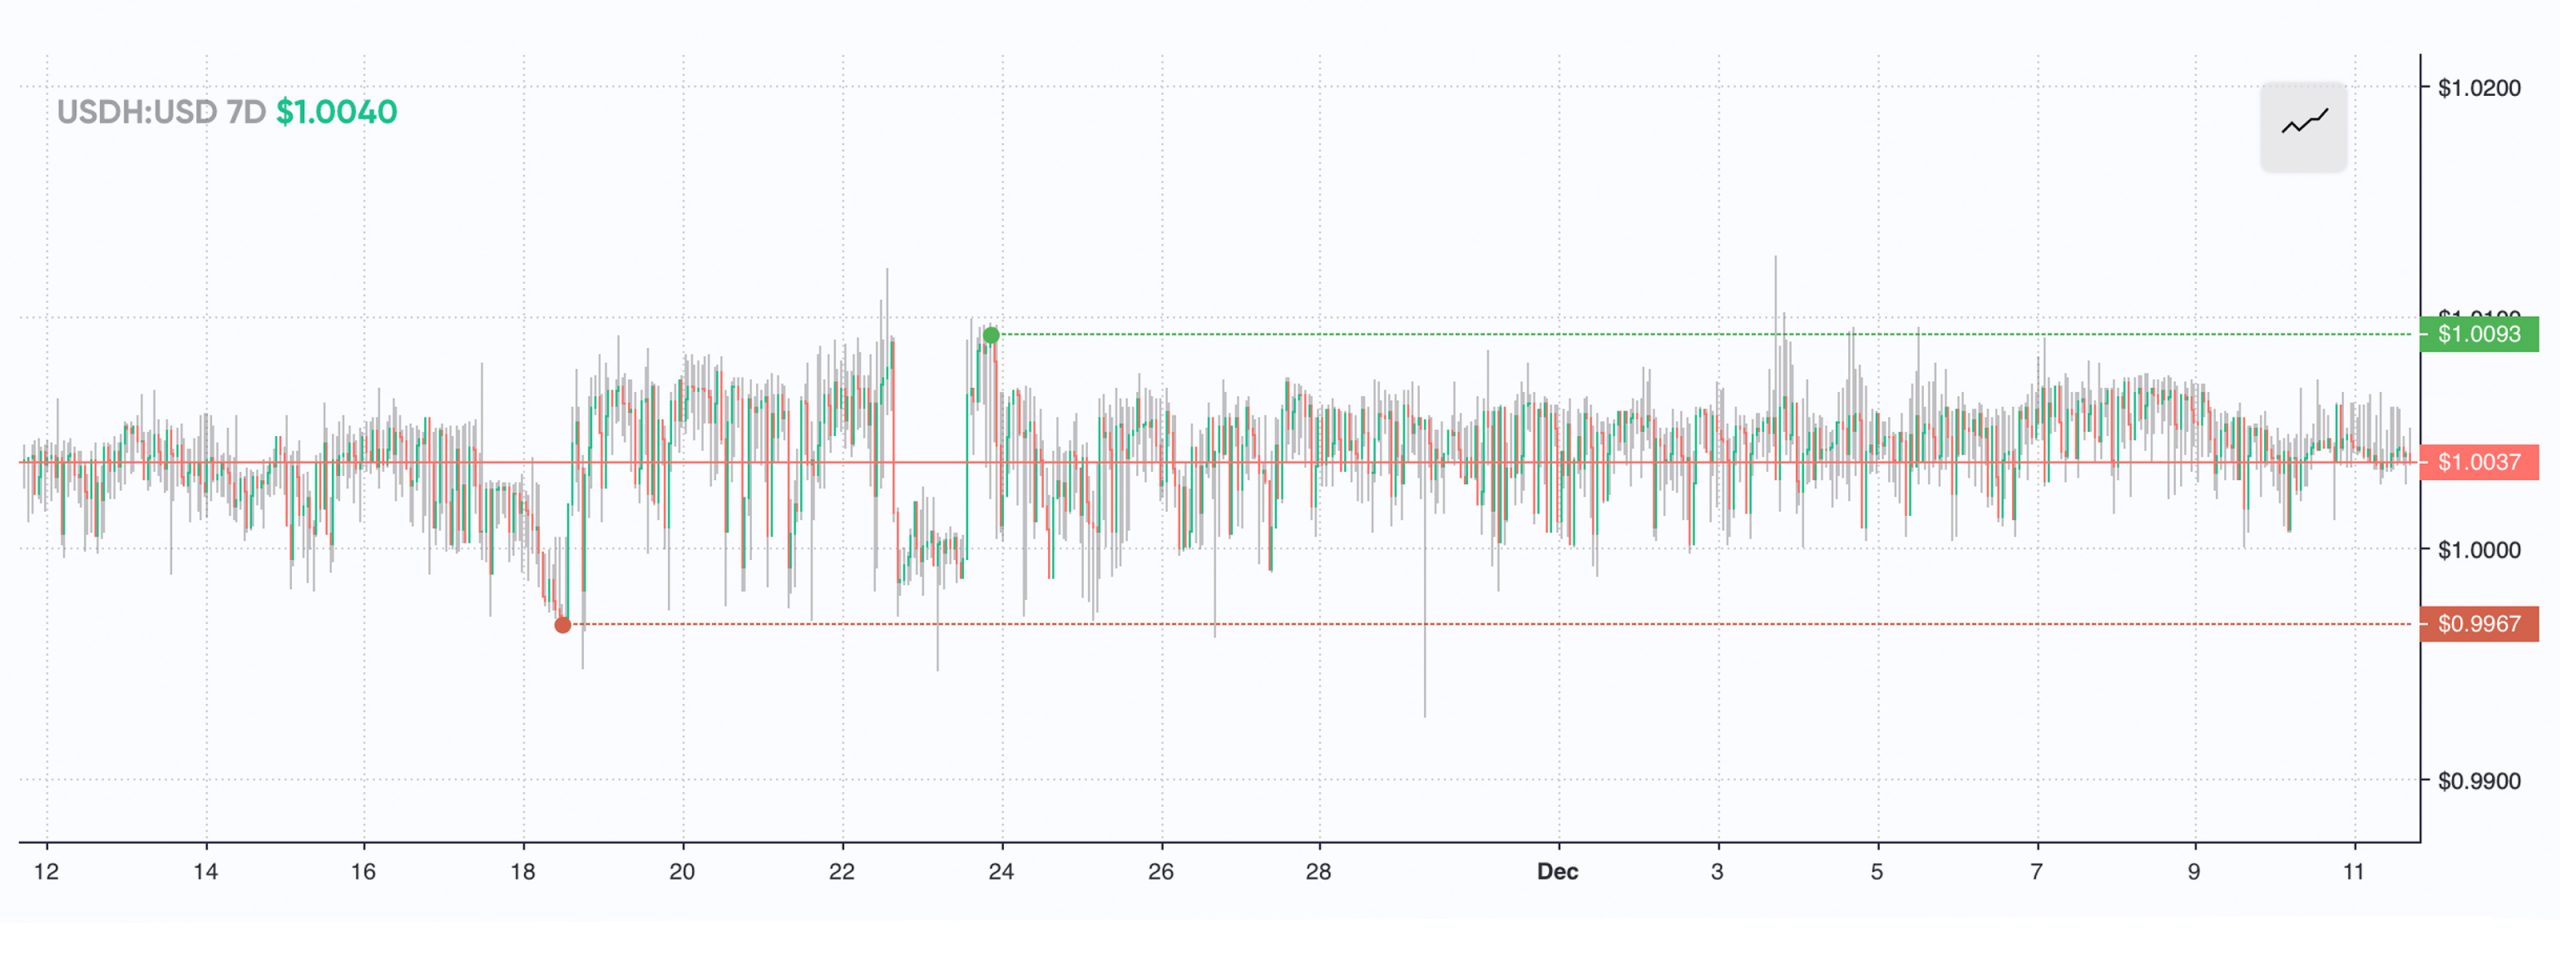Viewport: 2560px width, 960px height.
Task: Select the Dec label on time axis
Action: coord(1557,872)
